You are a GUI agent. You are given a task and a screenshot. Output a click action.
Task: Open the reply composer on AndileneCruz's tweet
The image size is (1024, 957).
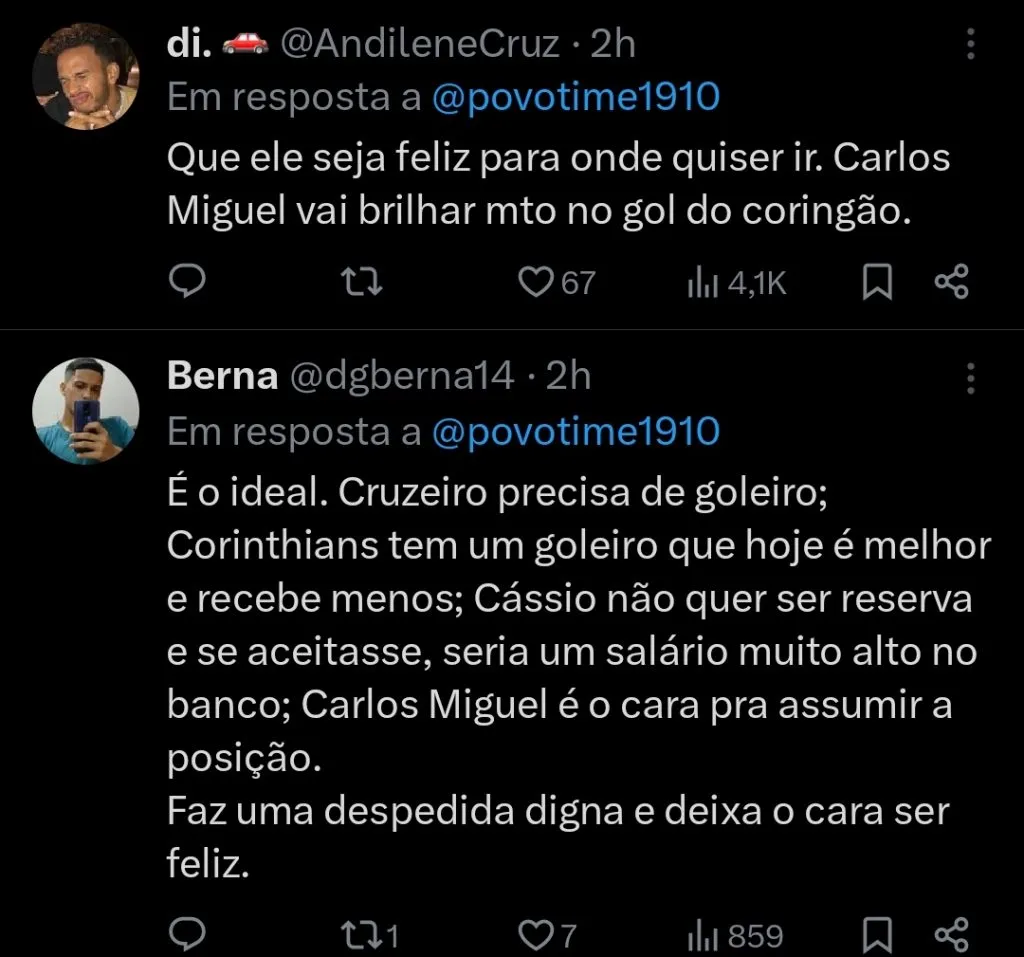(186, 282)
